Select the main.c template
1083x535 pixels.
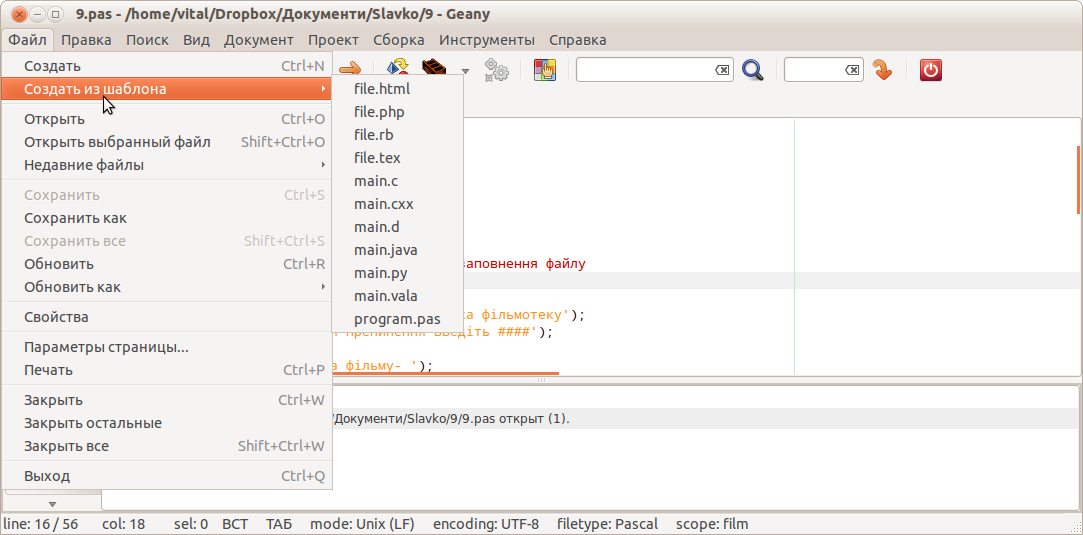click(397, 181)
